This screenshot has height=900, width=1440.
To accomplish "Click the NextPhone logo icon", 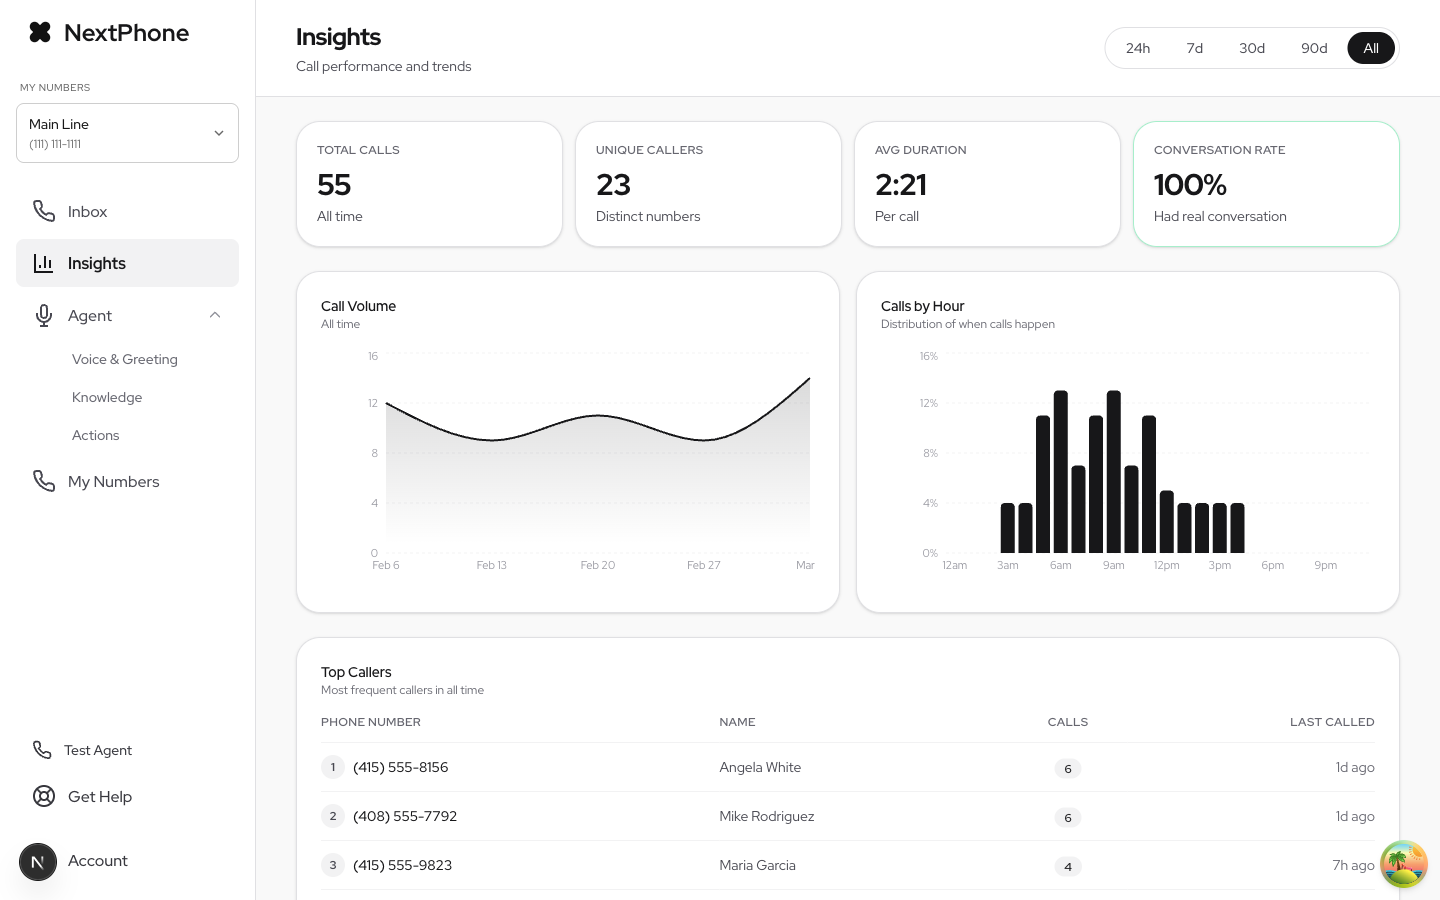I will click(40, 32).
